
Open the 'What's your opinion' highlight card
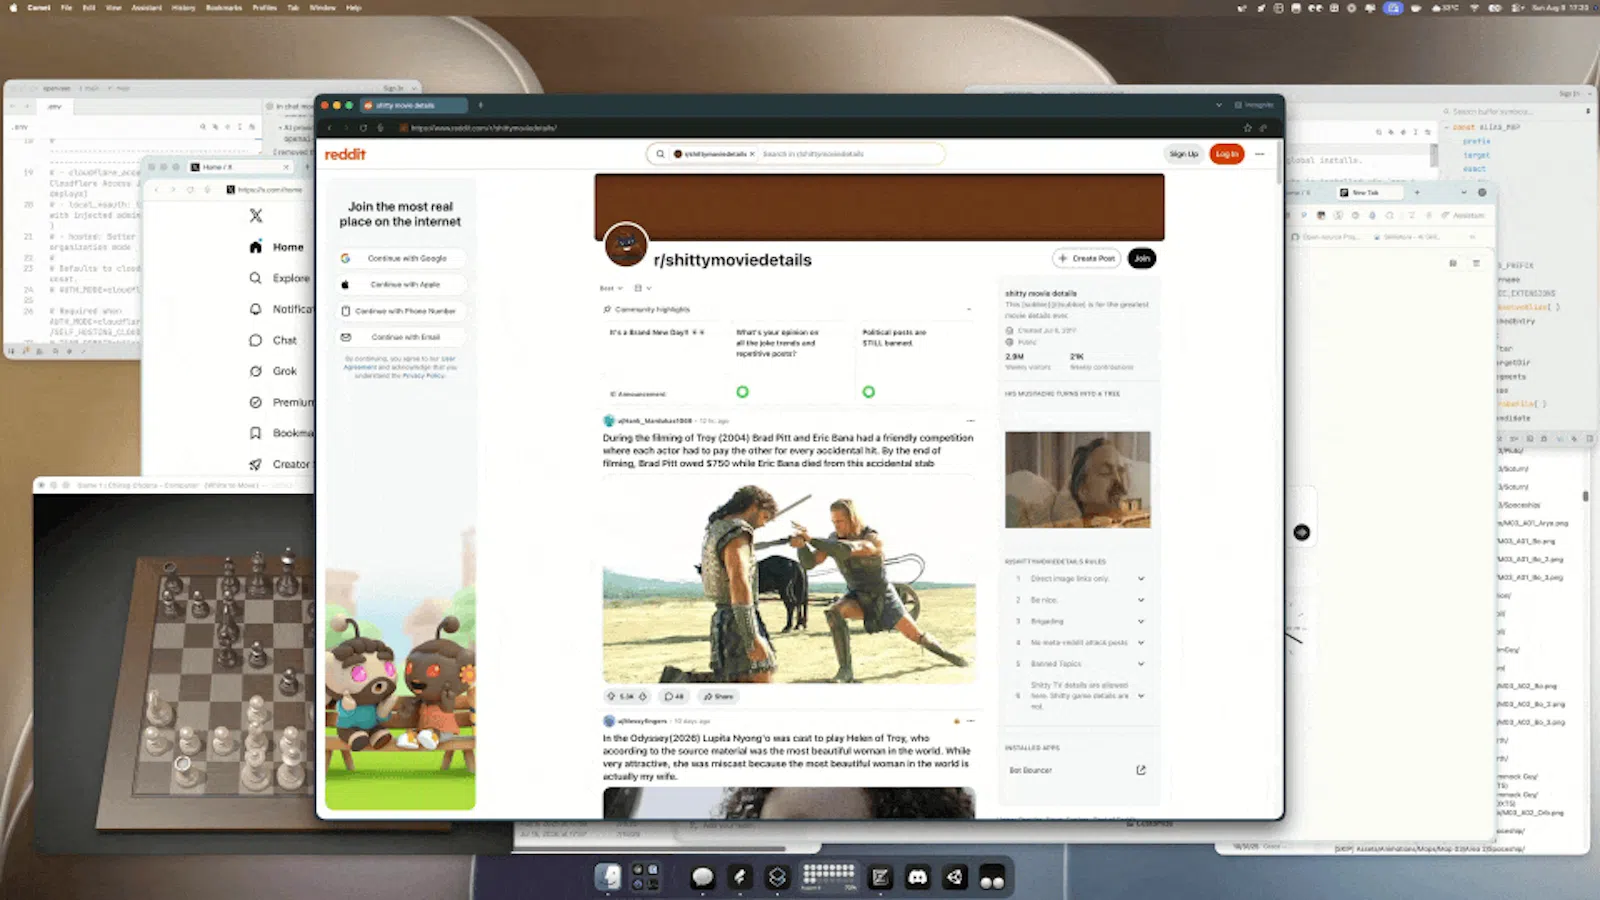click(x=790, y=360)
